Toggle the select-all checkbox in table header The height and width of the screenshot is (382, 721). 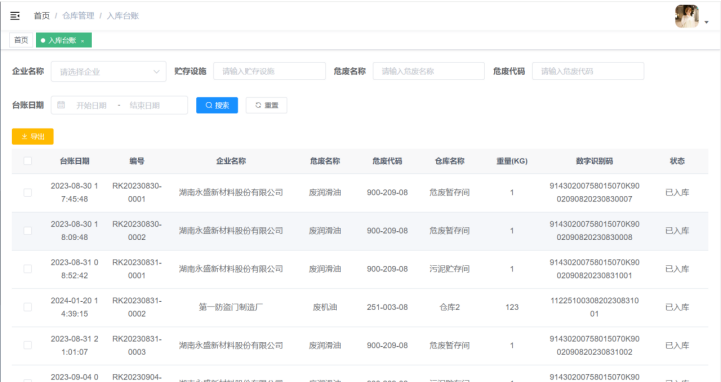click(28, 161)
